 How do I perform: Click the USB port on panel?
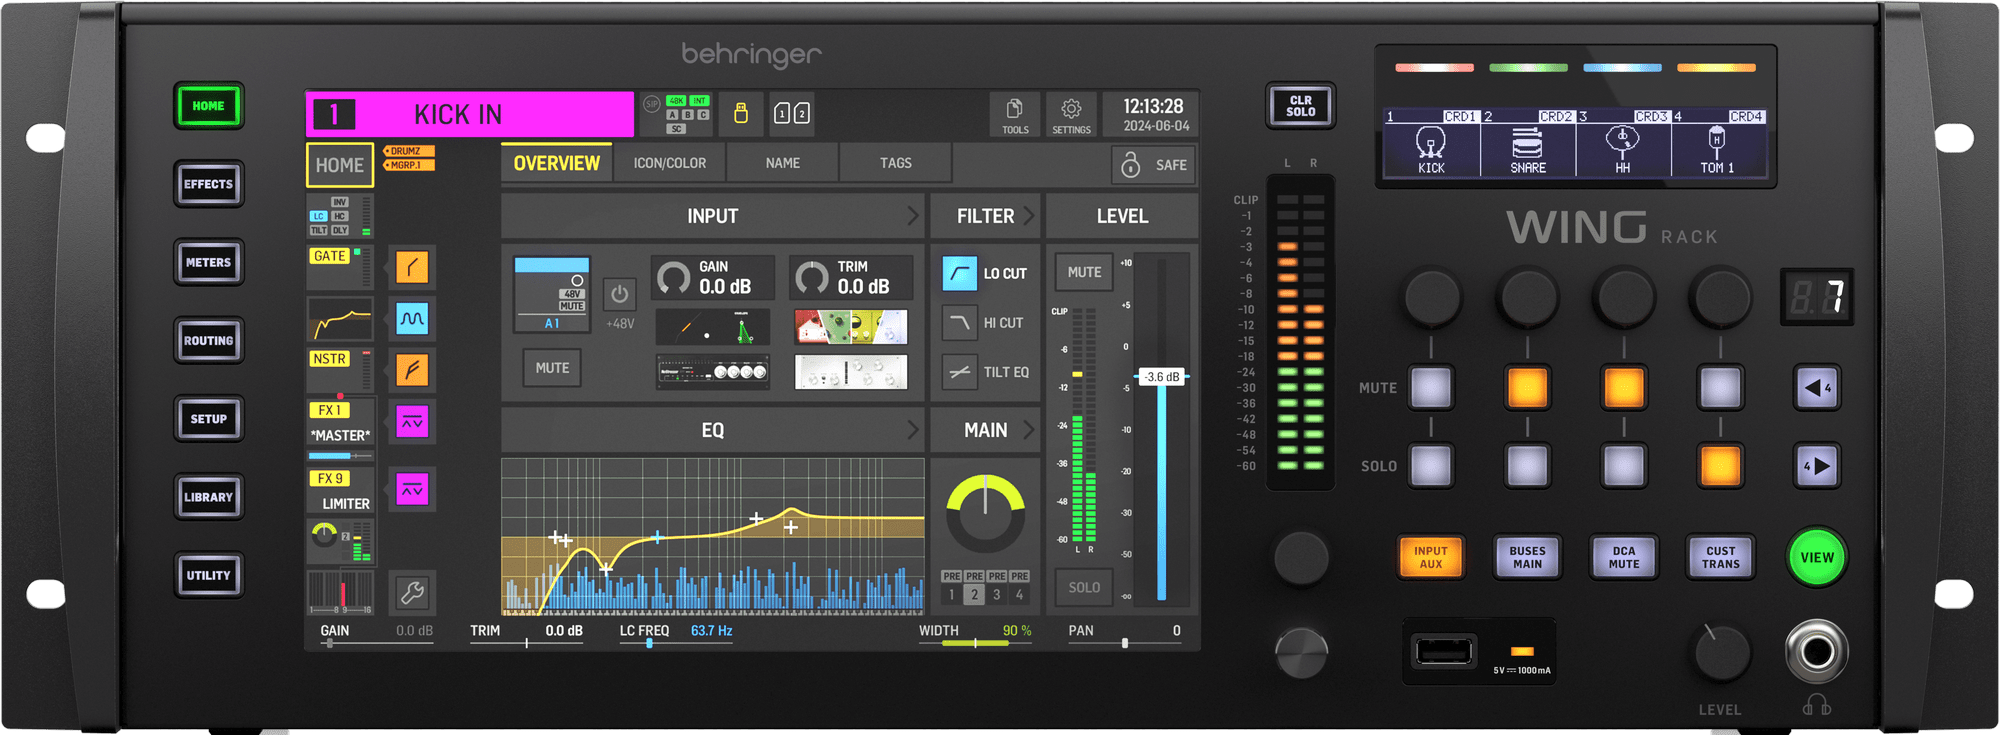[1442, 652]
